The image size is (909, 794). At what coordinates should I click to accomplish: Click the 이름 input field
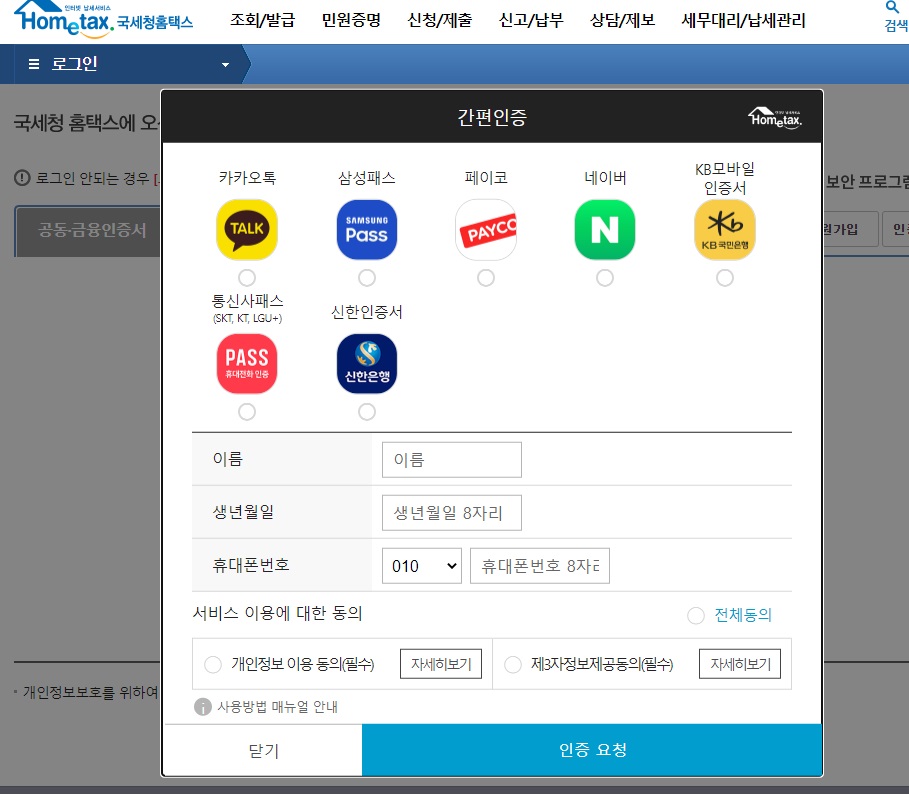452,460
